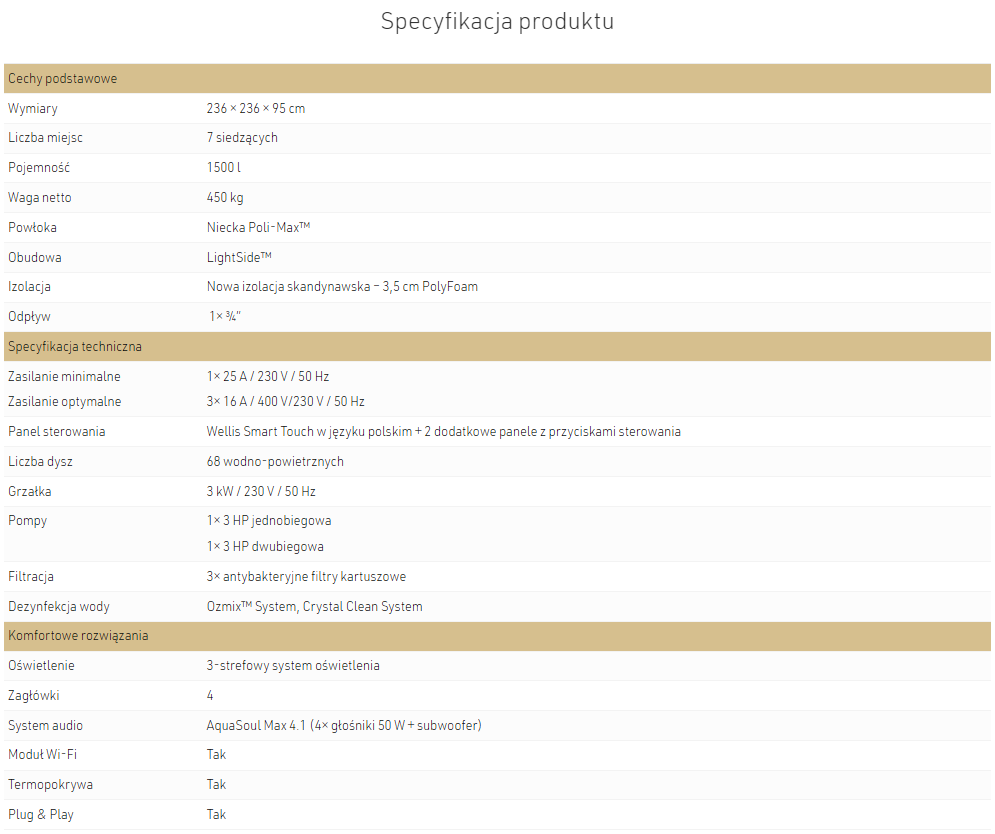995x834 pixels.
Task: Click the 'Powłoka' label
Action: click(x=32, y=227)
